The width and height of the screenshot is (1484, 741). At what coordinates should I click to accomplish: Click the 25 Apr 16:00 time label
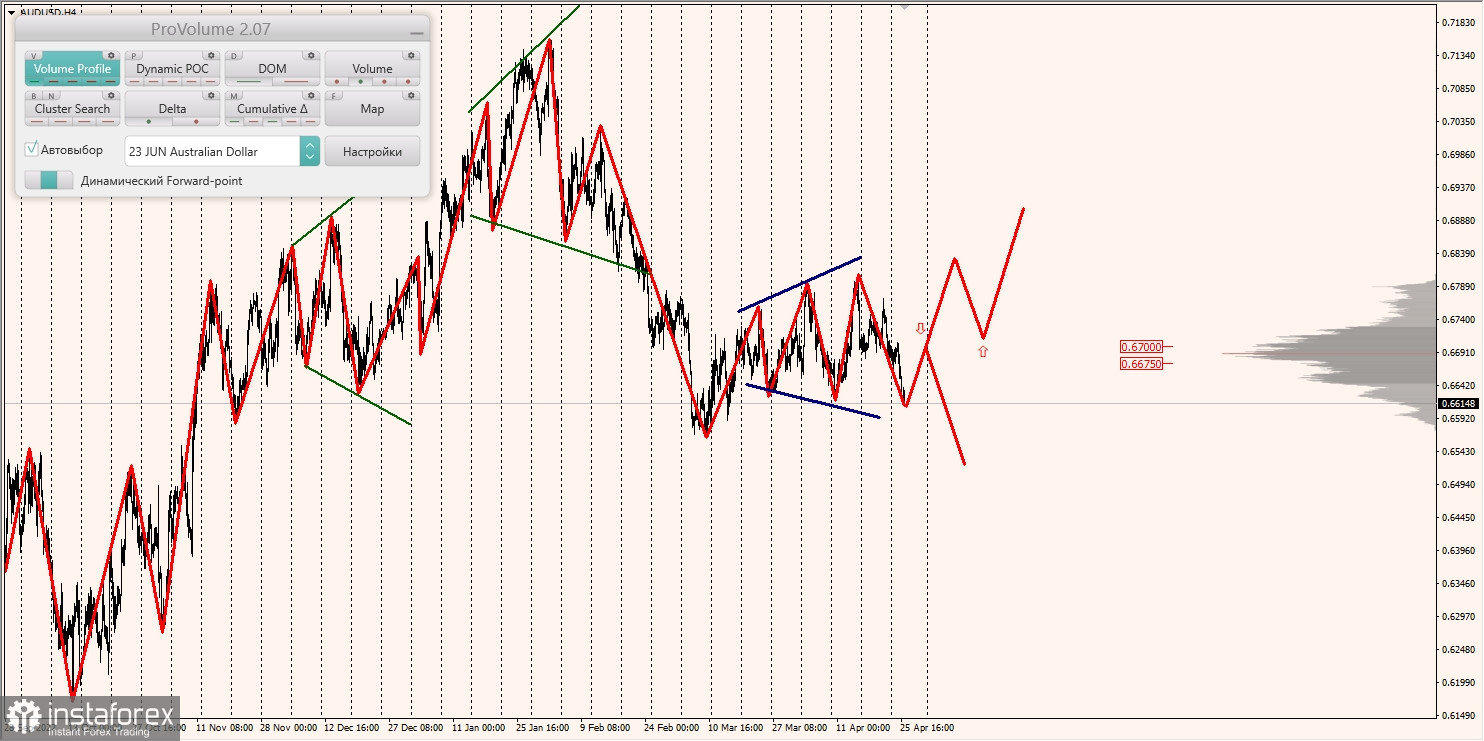926,728
